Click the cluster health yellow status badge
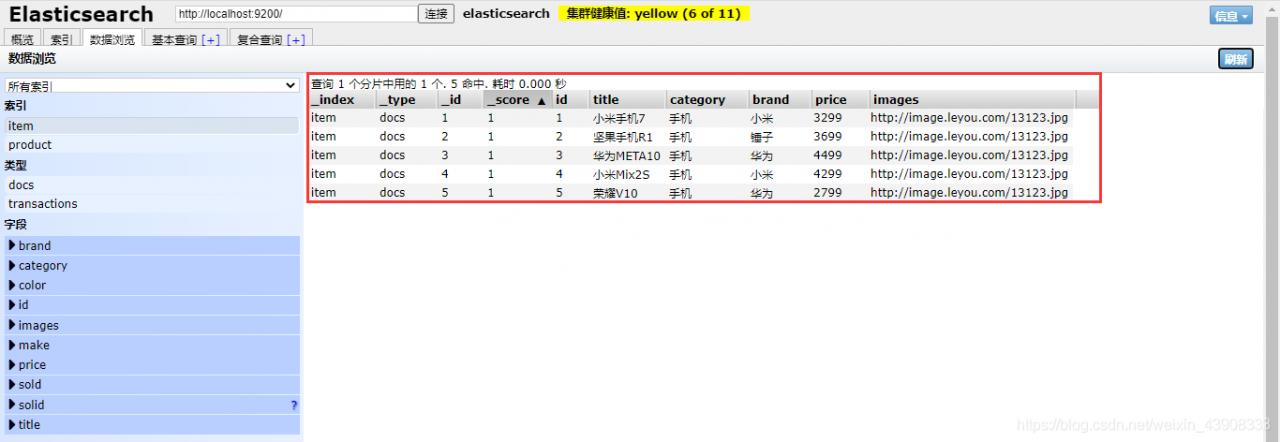The height and width of the screenshot is (442, 1280). [x=654, y=14]
